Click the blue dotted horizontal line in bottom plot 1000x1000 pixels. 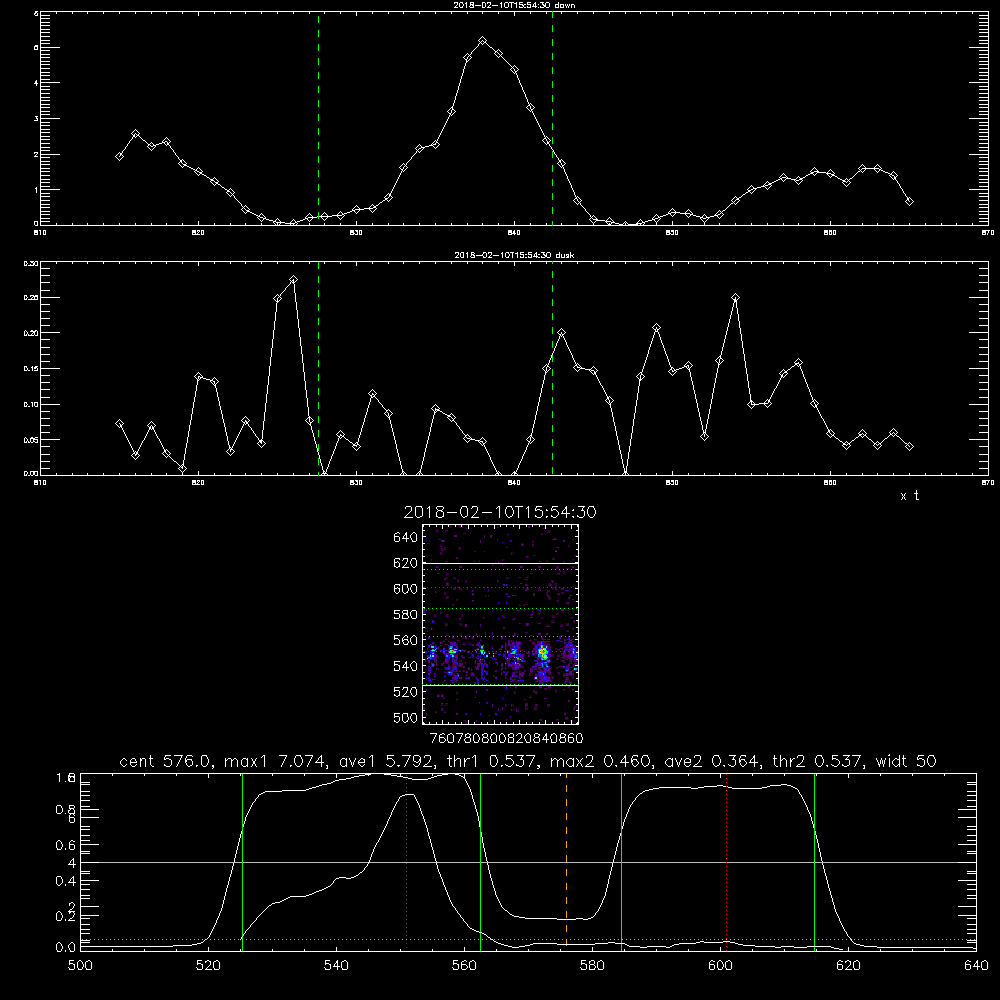528,939
